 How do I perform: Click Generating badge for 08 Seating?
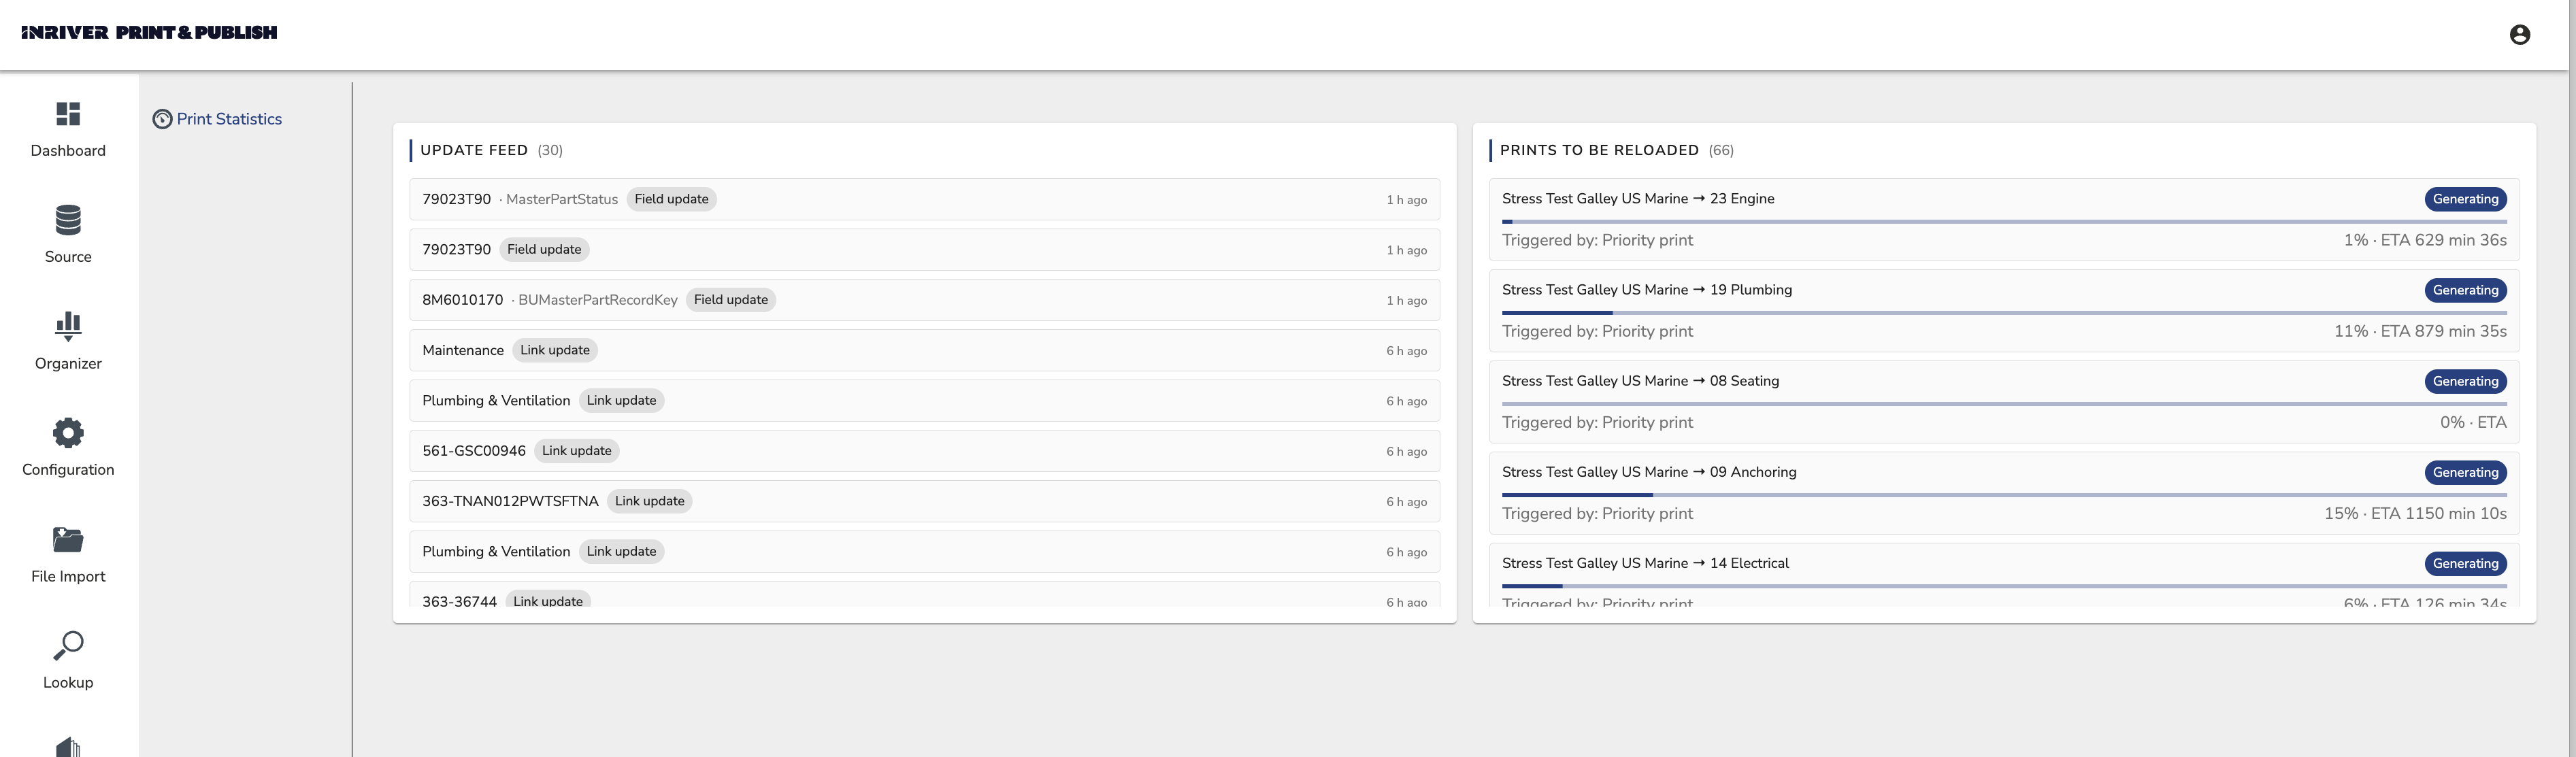click(2465, 381)
